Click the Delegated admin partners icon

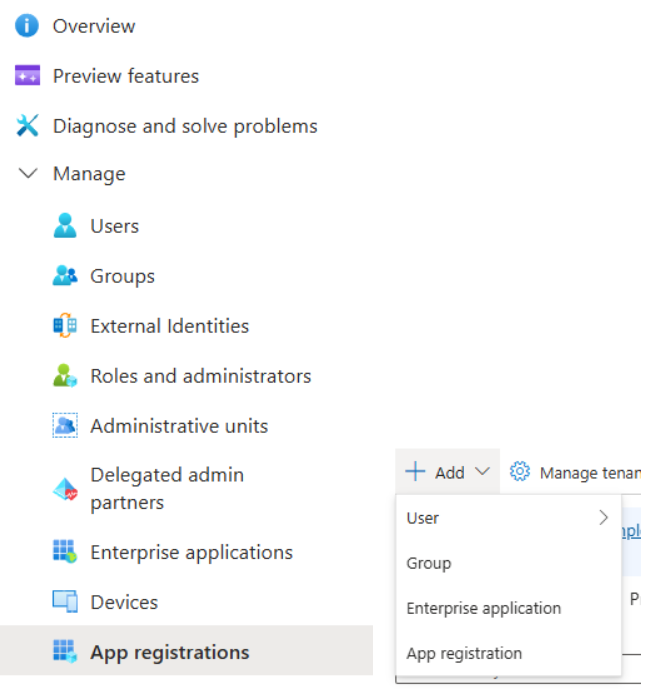tap(65, 489)
